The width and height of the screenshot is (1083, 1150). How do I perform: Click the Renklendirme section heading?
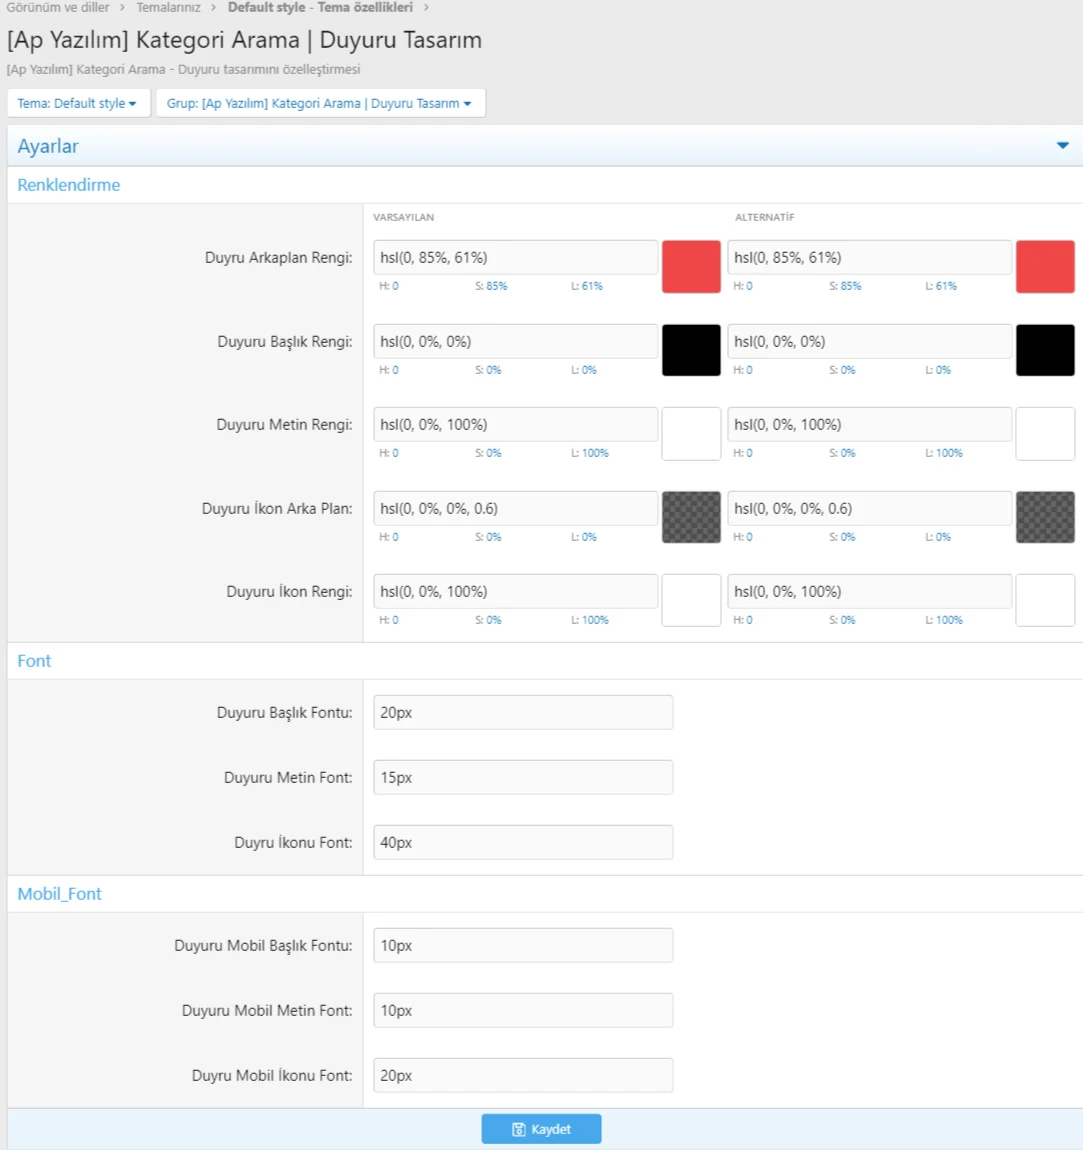[x=69, y=185]
